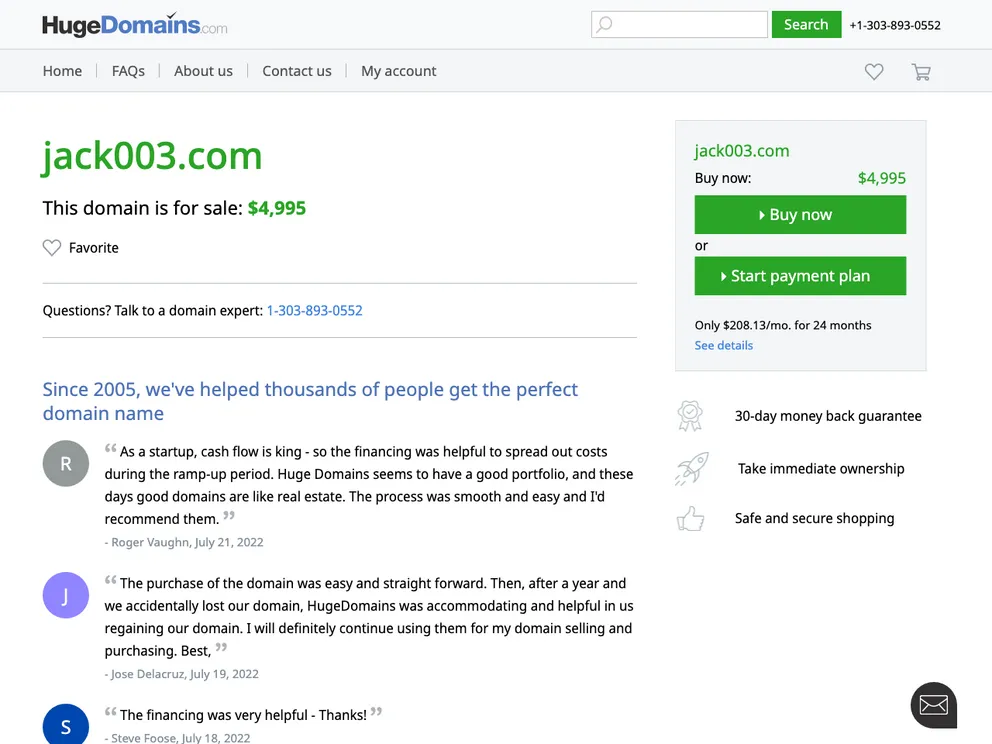Expand the Start payment plan option
This screenshot has width=992, height=744.
pos(799,275)
